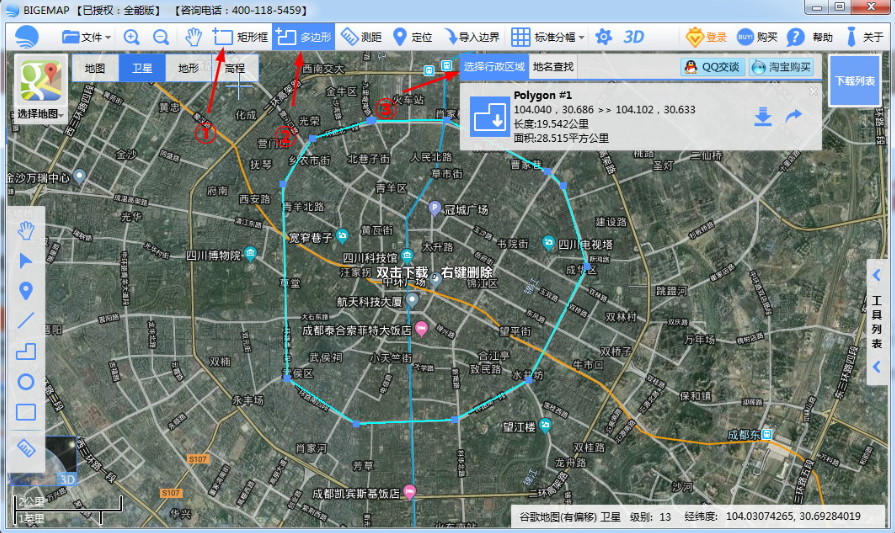Select the marker pin tool in left sidebar

pos(26,291)
